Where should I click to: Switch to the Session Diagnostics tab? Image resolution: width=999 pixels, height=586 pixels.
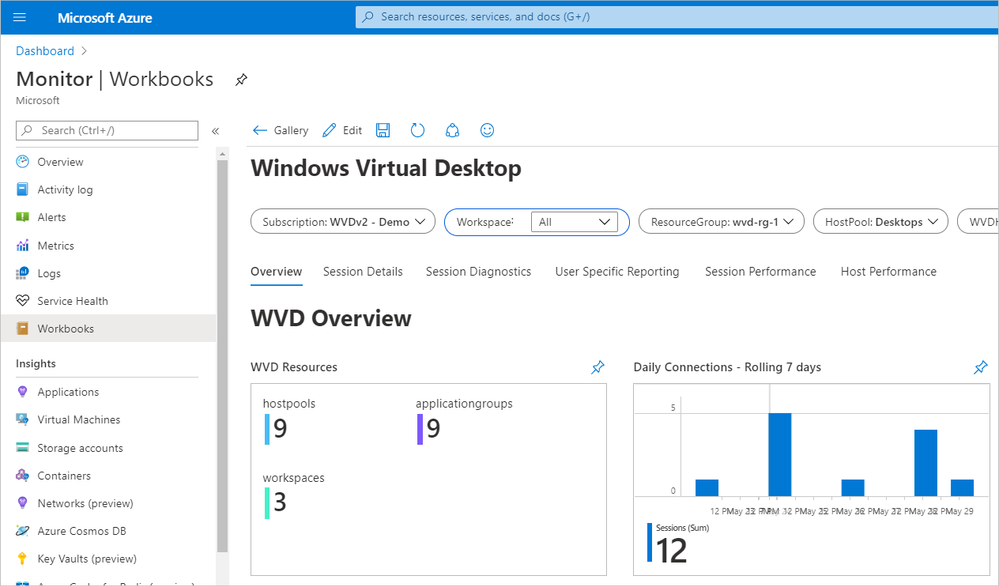478,272
